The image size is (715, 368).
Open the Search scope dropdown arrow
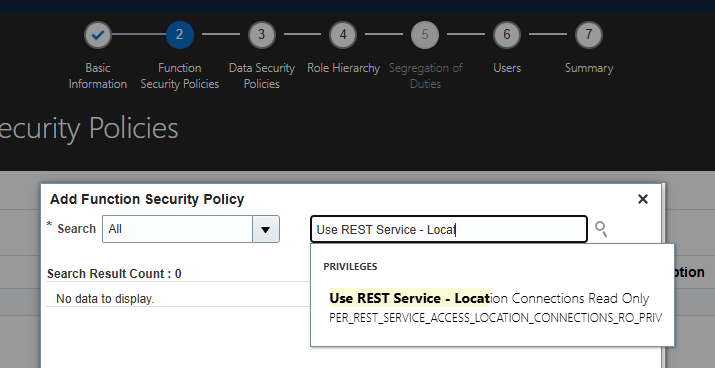click(x=266, y=229)
